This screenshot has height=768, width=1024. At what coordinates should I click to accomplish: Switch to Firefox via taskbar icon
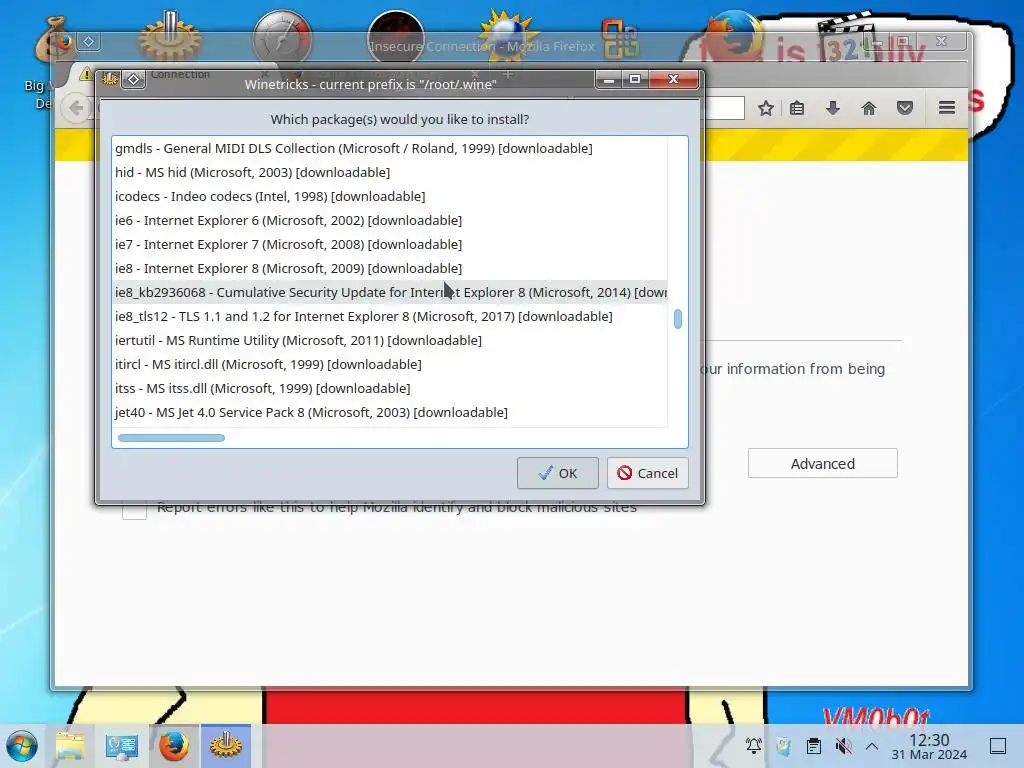tap(174, 746)
